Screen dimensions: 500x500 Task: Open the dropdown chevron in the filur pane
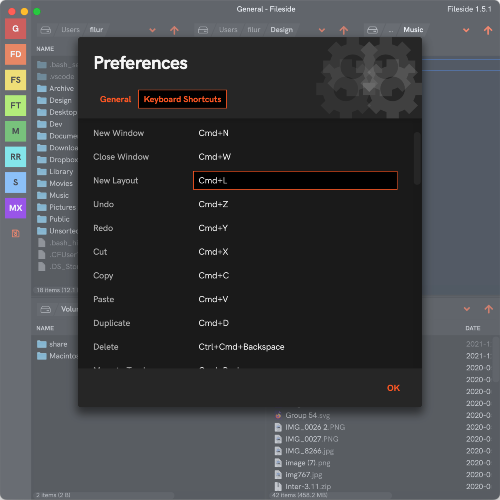[152, 30]
